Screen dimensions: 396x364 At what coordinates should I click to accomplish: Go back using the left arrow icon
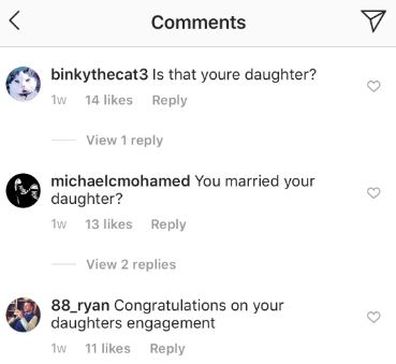(x=15, y=20)
